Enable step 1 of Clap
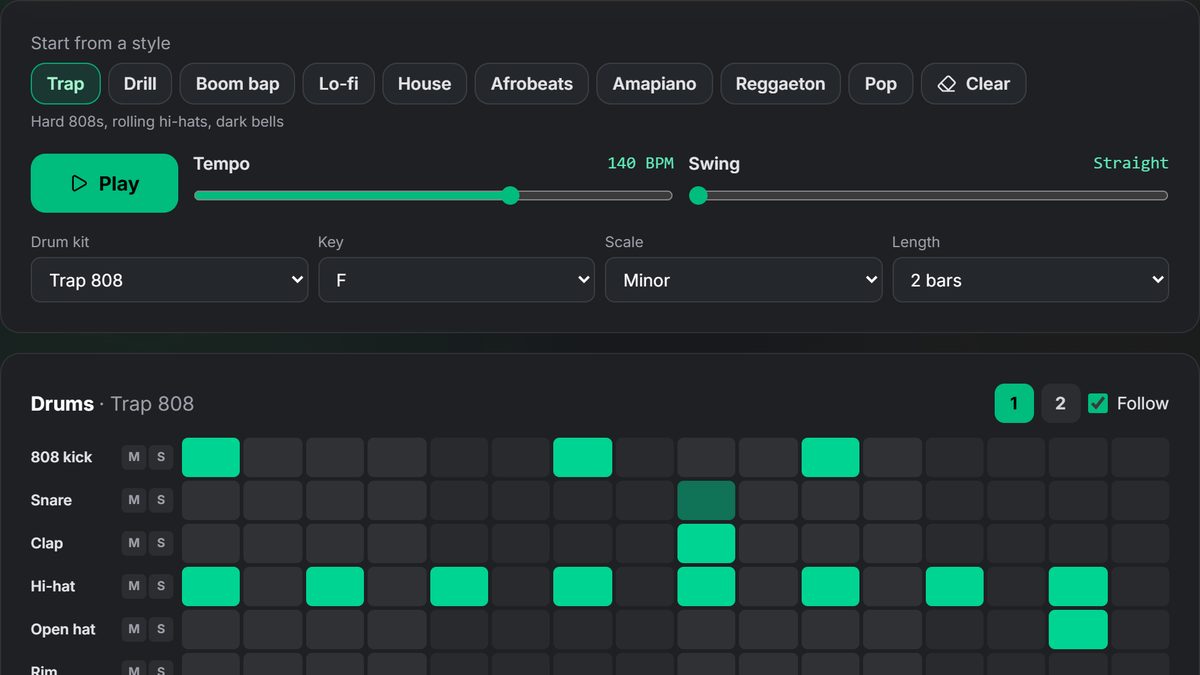 [211, 543]
